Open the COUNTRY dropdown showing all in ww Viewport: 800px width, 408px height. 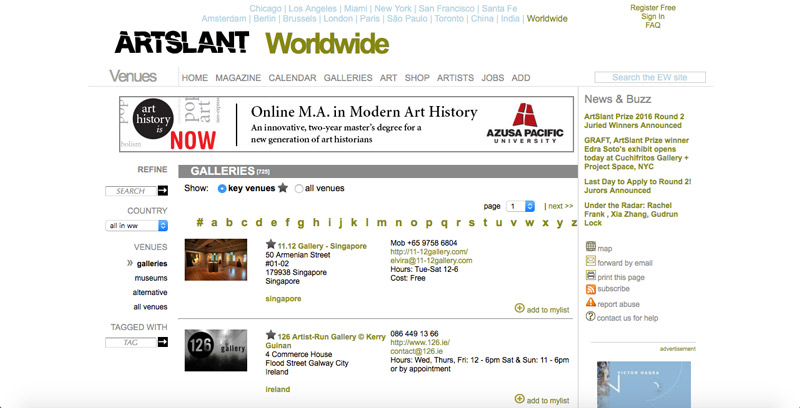[137, 225]
